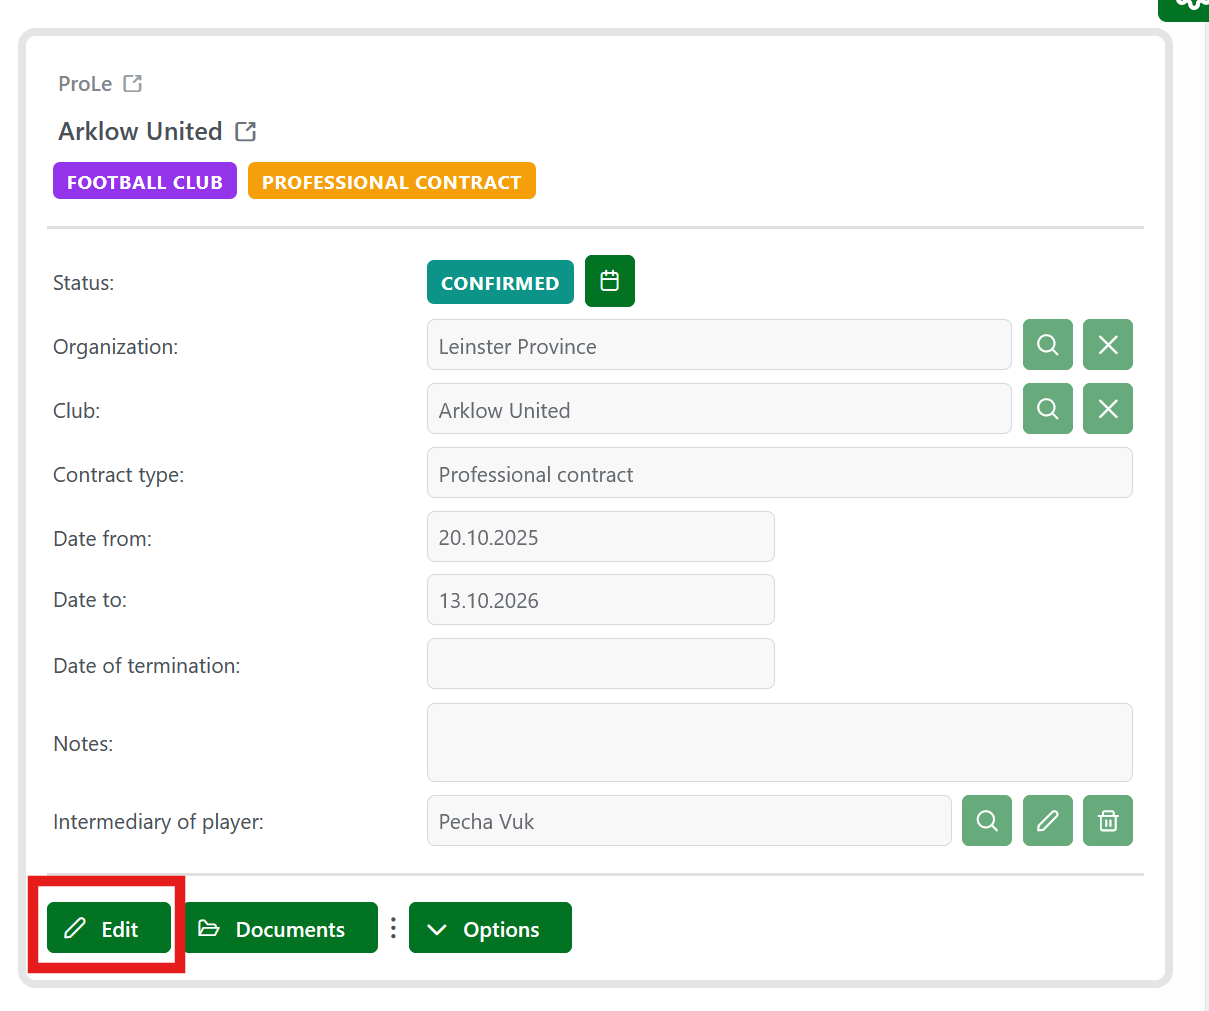This screenshot has height=1011, width=1209.
Task: Open Arklow United external link icon
Action: tap(245, 132)
